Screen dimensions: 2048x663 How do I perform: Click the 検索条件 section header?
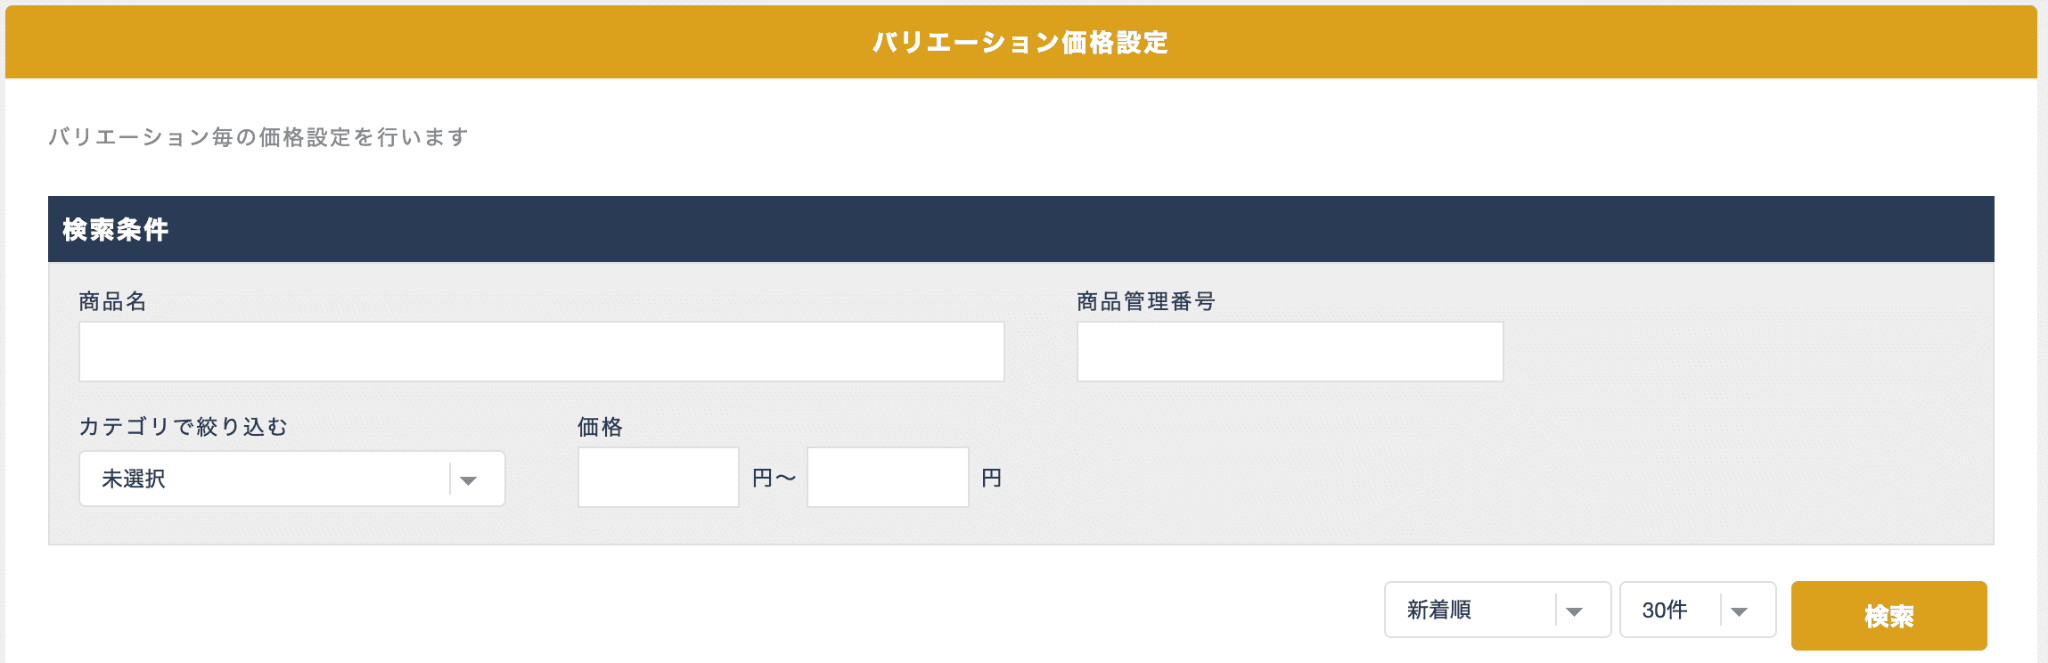point(116,230)
